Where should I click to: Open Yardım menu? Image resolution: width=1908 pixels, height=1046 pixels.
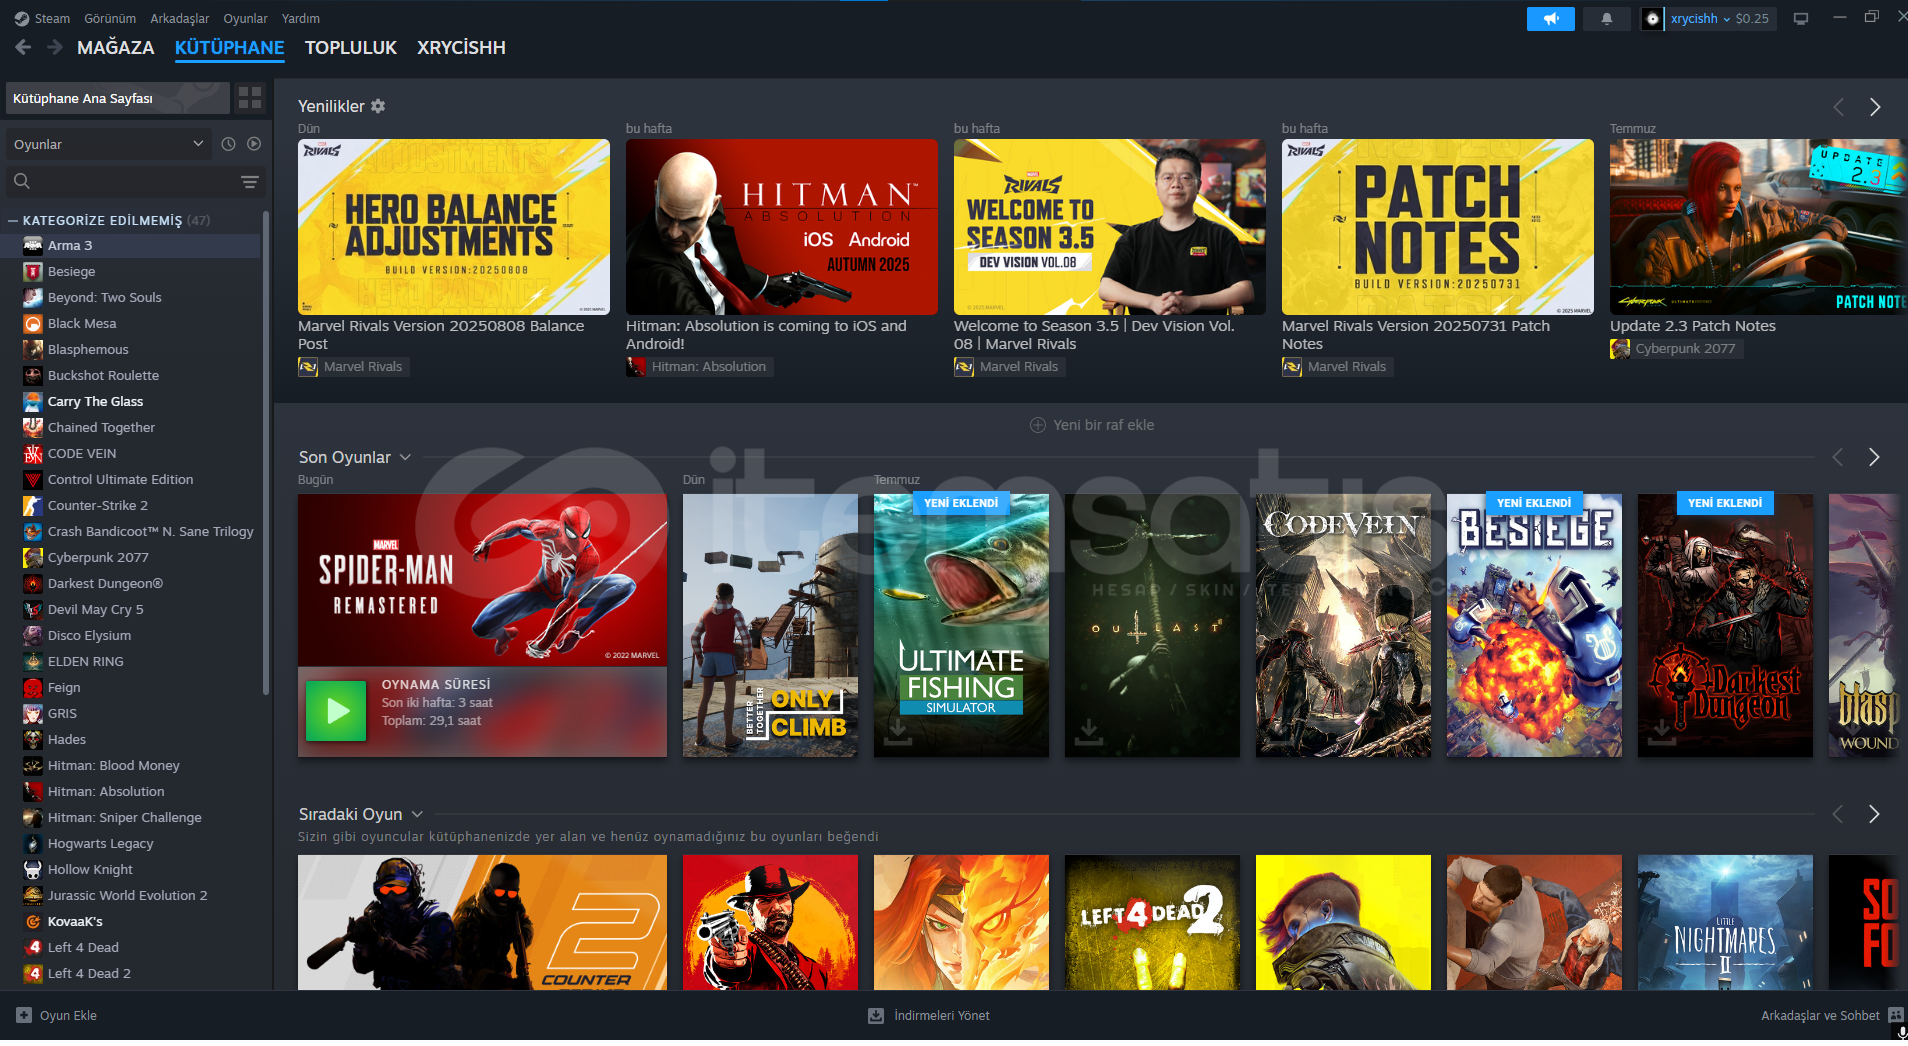click(301, 18)
